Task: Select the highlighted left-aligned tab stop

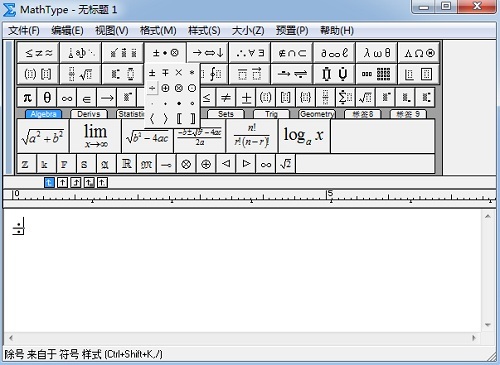Action: pos(49,182)
